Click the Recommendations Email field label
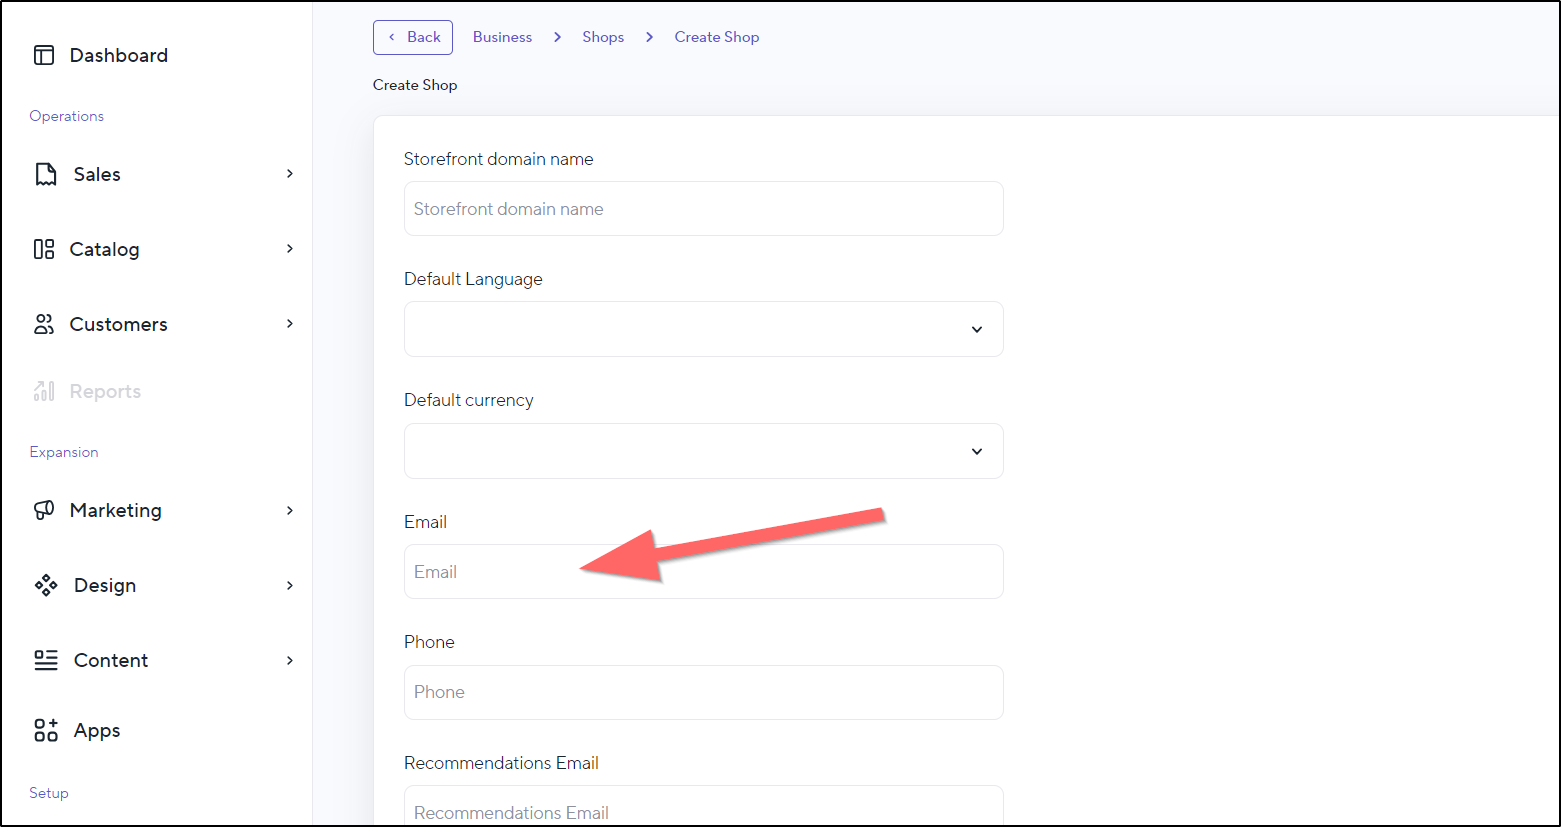1561x827 pixels. (501, 763)
